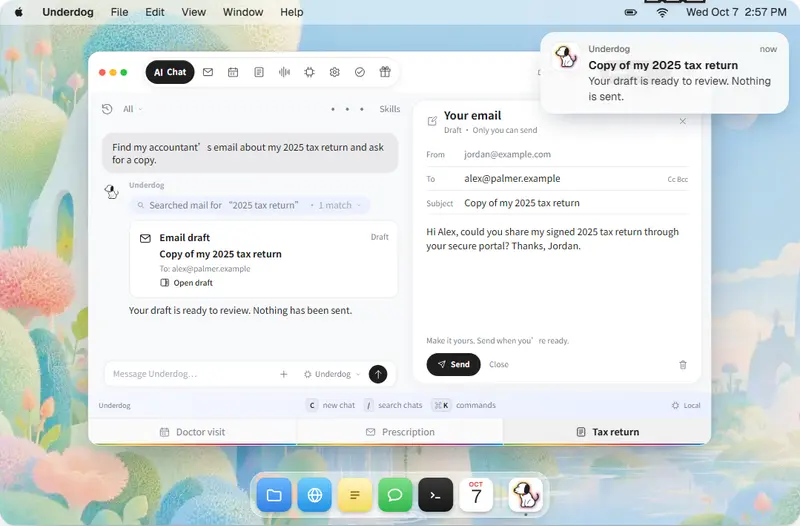Image resolution: width=800 pixels, height=526 pixels.
Task: Click the commands shortcut hint
Action: pyautogui.click(x=464, y=405)
